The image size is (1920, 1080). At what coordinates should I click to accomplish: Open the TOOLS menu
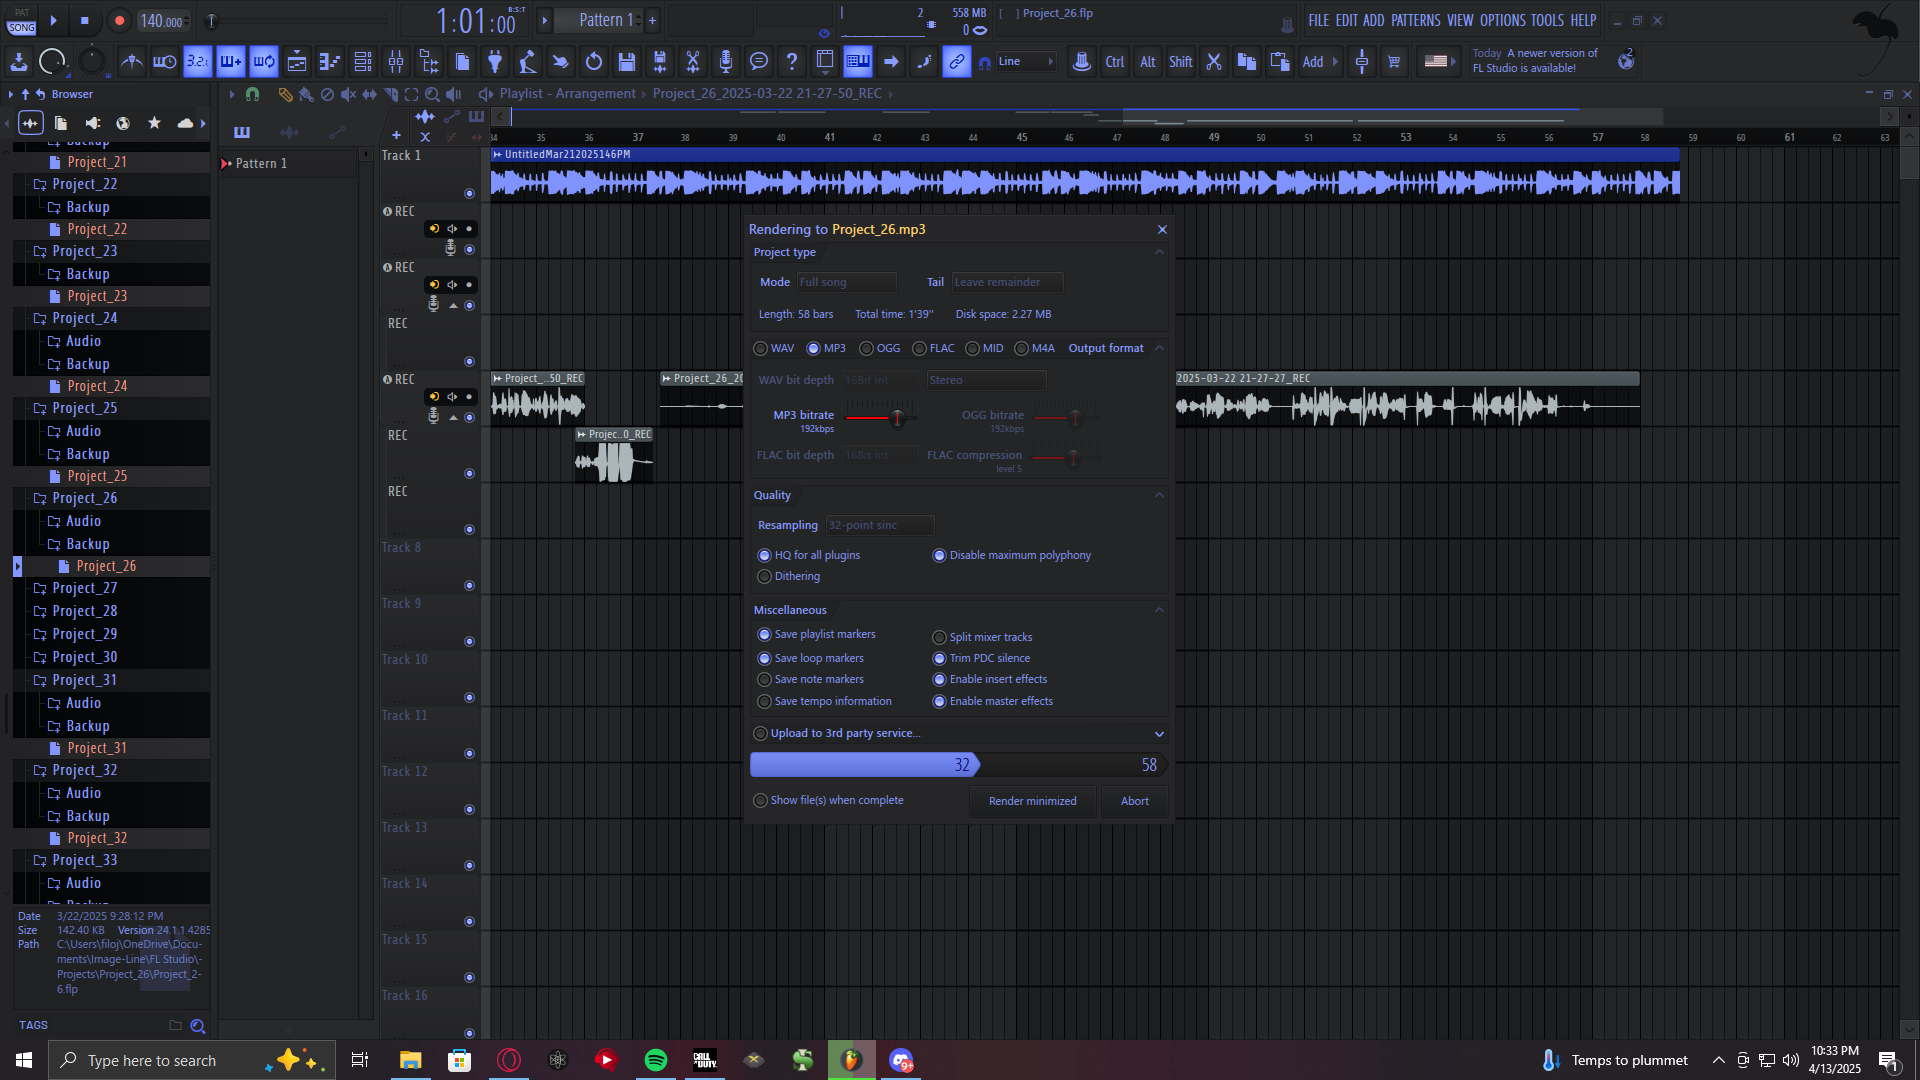1547,20
